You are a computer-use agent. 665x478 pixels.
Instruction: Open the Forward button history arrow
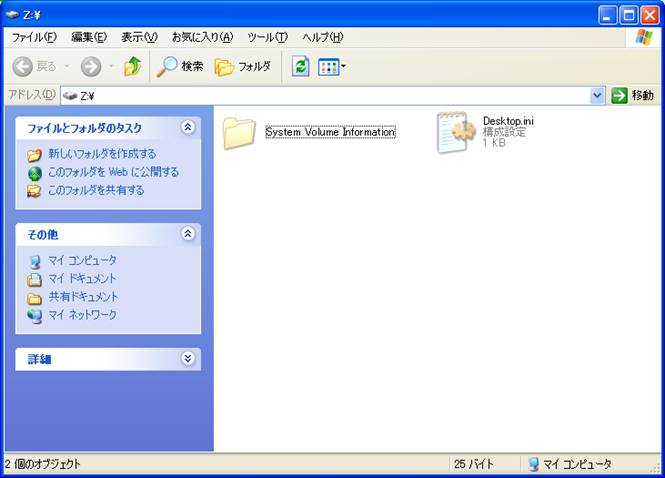pos(111,67)
